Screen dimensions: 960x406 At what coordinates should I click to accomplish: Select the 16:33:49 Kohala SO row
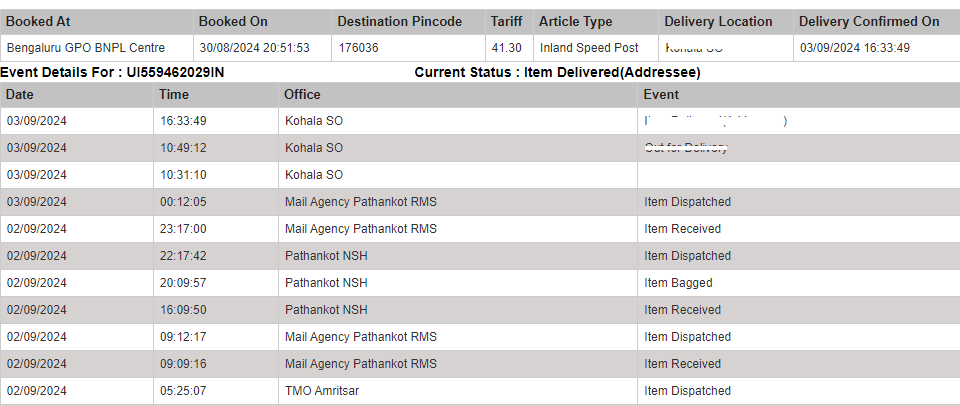480,121
